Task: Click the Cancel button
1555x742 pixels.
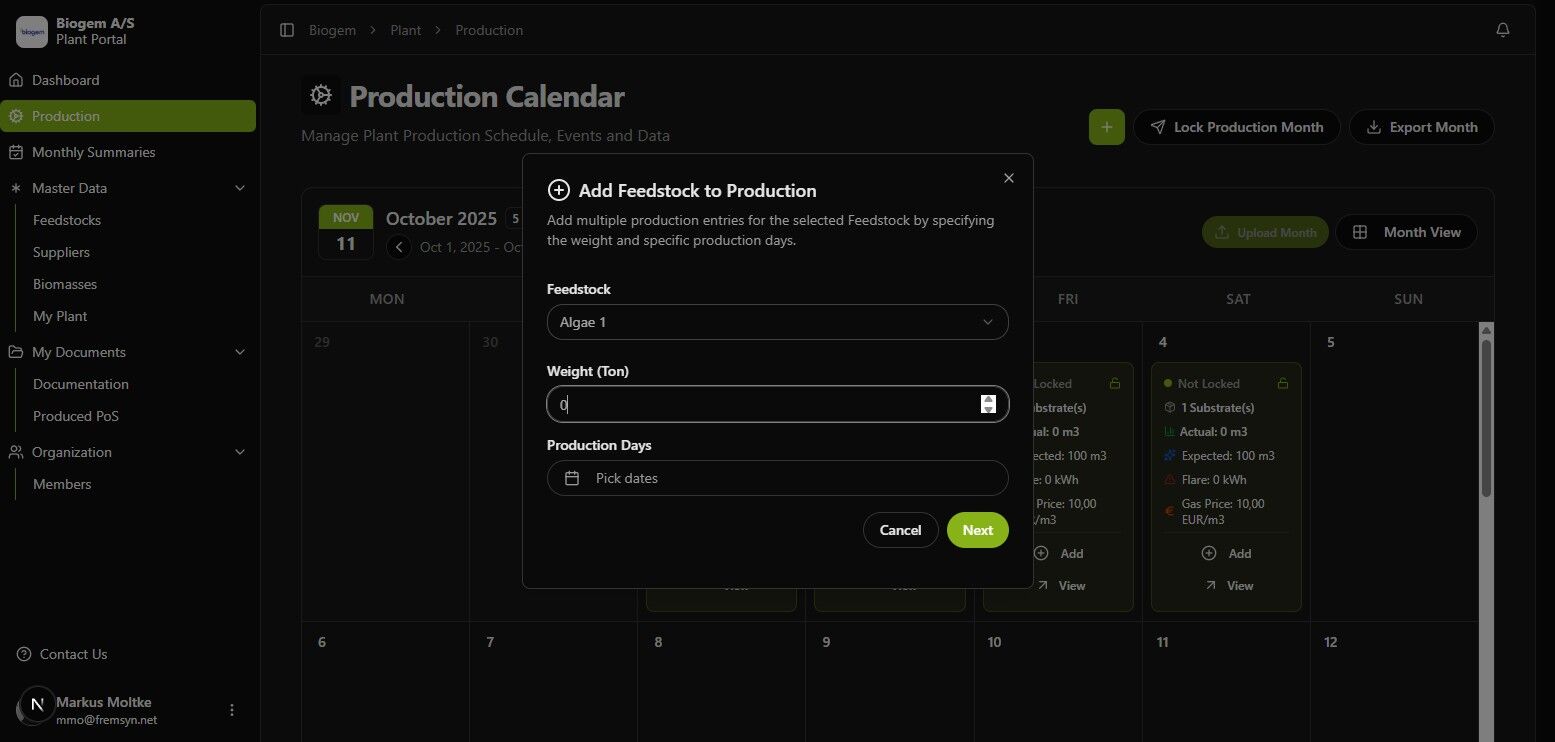Action: pos(900,530)
